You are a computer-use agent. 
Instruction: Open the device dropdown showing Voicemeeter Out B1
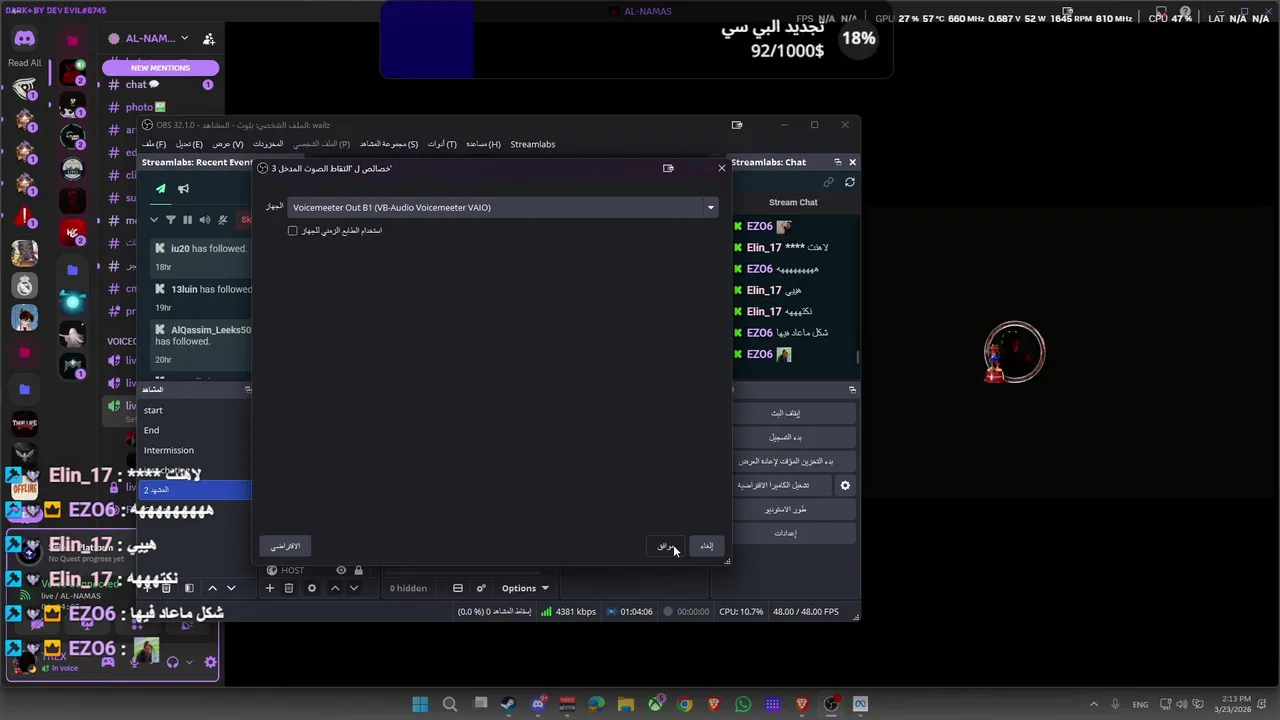(503, 207)
